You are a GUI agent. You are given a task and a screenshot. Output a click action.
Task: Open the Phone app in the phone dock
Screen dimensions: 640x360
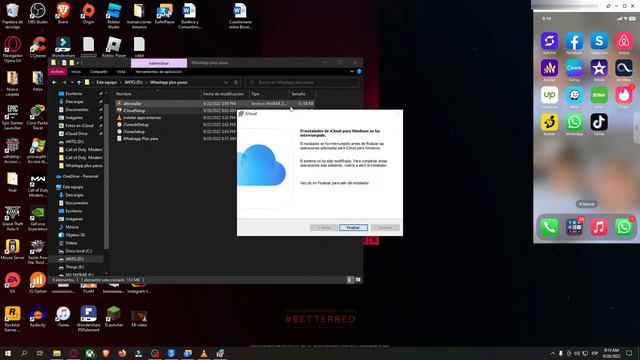click(549, 227)
